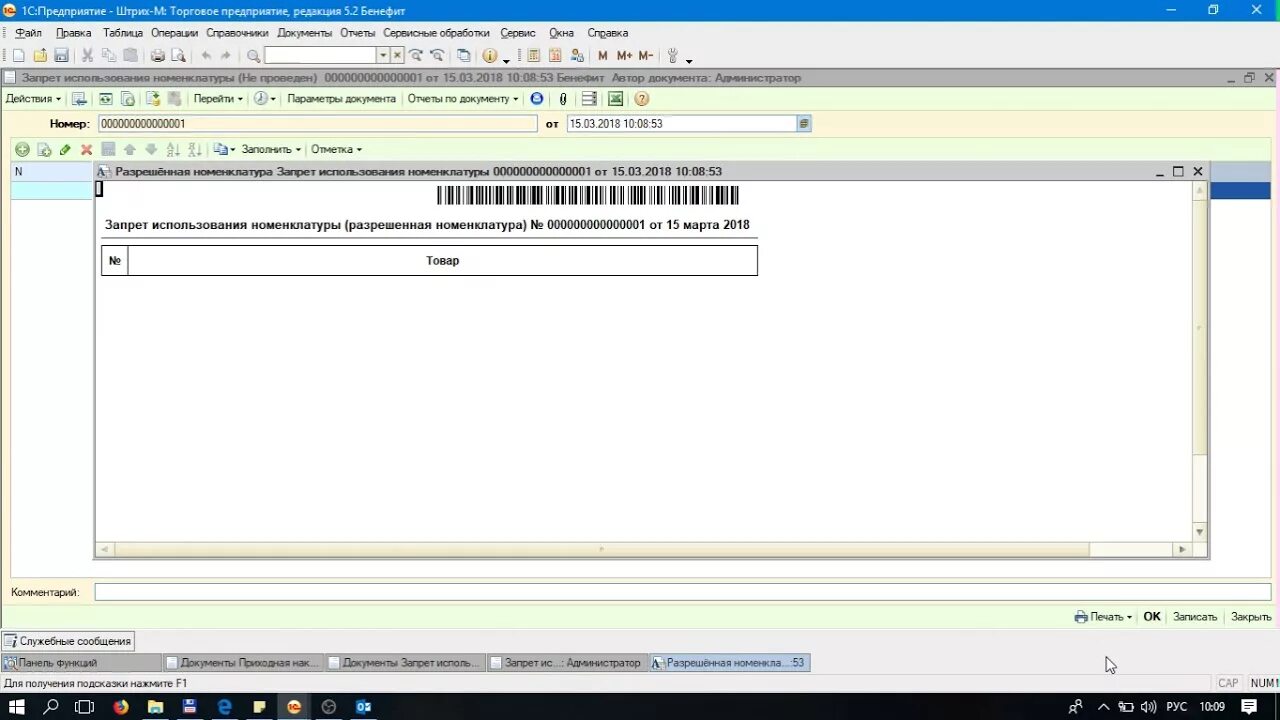Click the Print preview icon
The height and width of the screenshot is (720, 1280).
[178, 56]
